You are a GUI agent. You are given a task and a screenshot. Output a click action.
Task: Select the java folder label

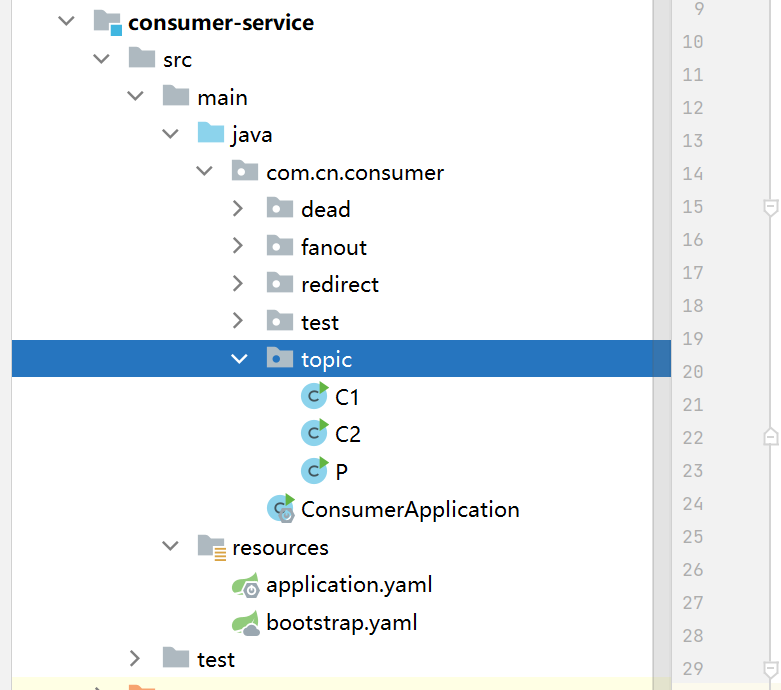[x=252, y=135]
